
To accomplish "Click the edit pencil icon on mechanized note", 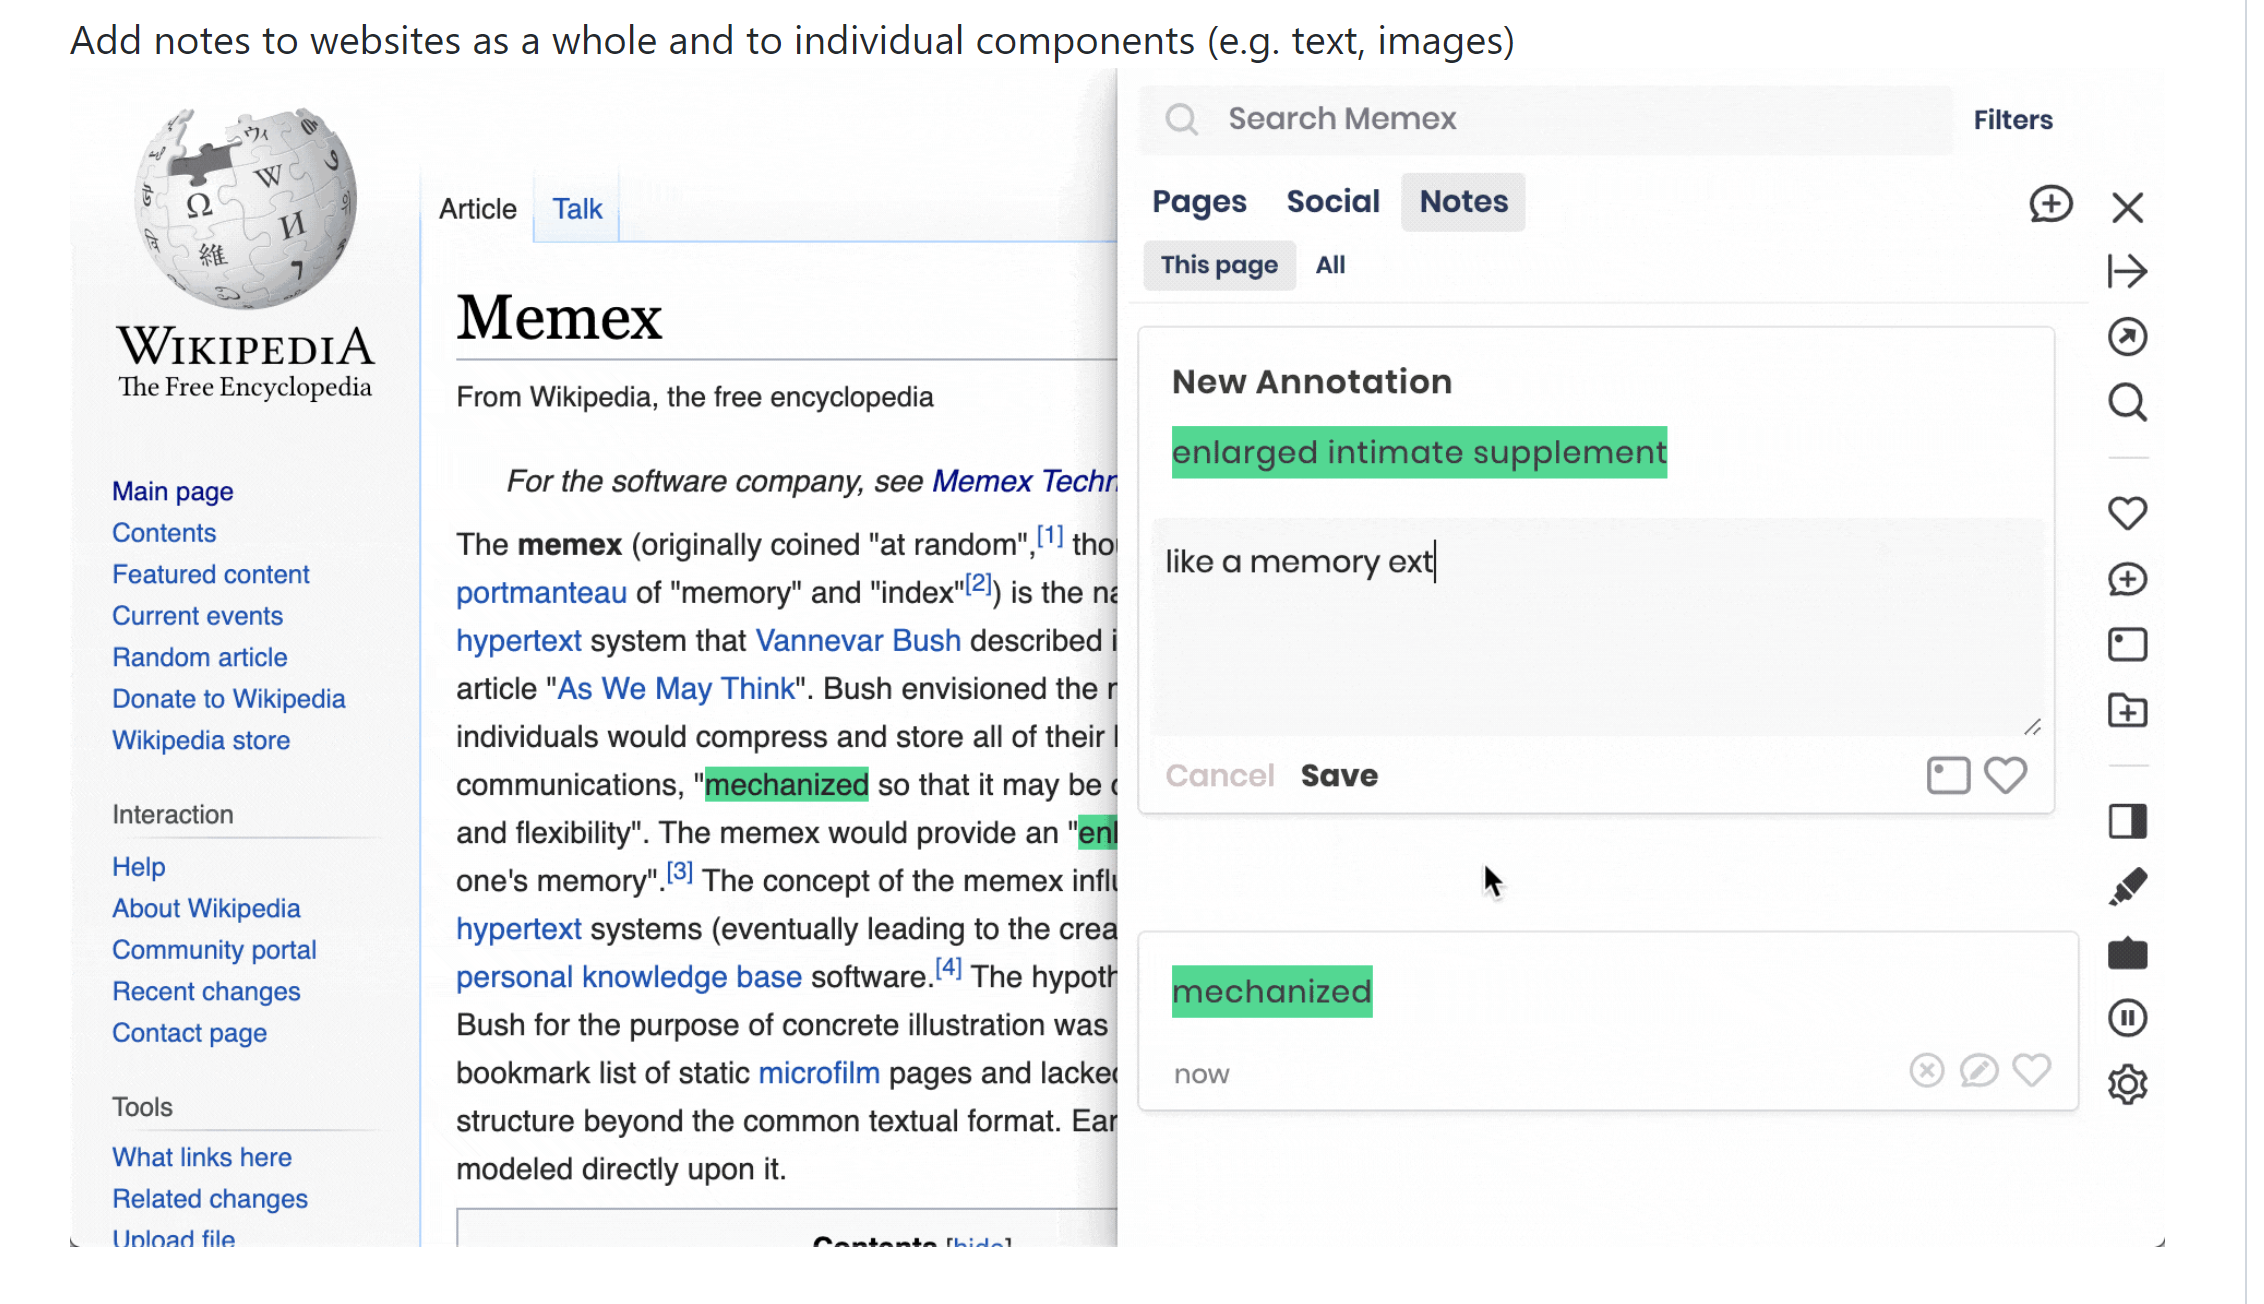I will tap(1978, 1070).
